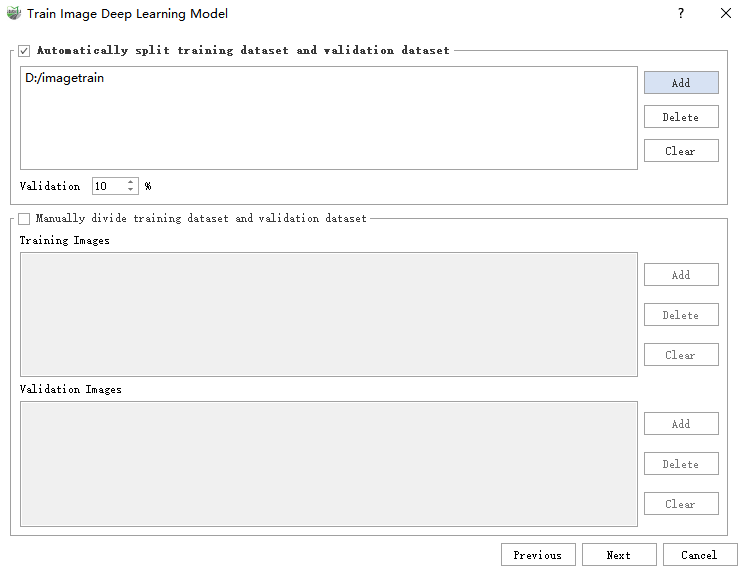
Task: Enable Manually divide training dataset checkbox
Action: tap(24, 218)
